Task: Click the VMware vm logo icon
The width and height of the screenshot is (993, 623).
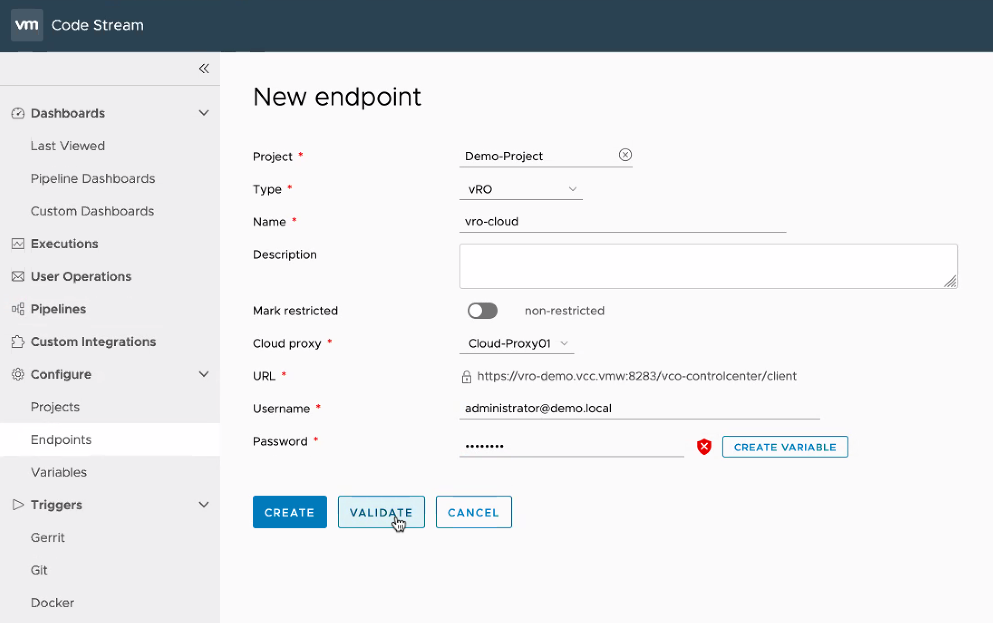Action: (27, 25)
